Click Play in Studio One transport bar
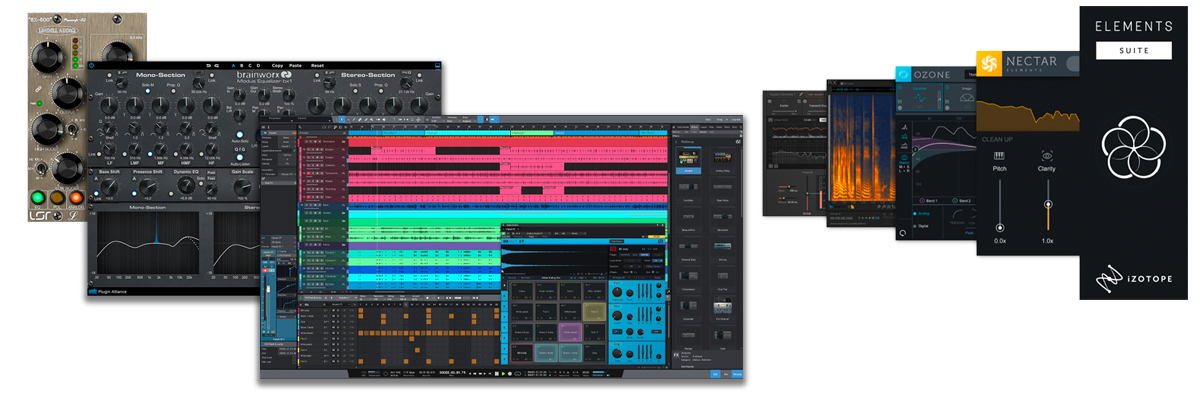The image size is (1200, 400). (503, 374)
